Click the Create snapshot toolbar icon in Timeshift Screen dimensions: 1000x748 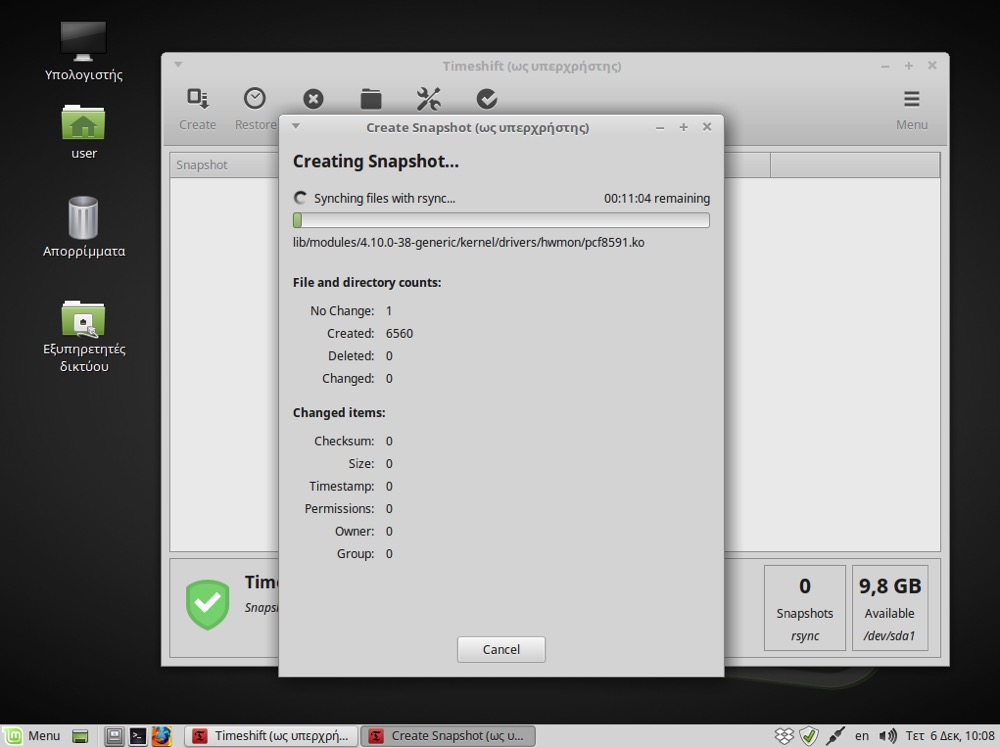198,99
